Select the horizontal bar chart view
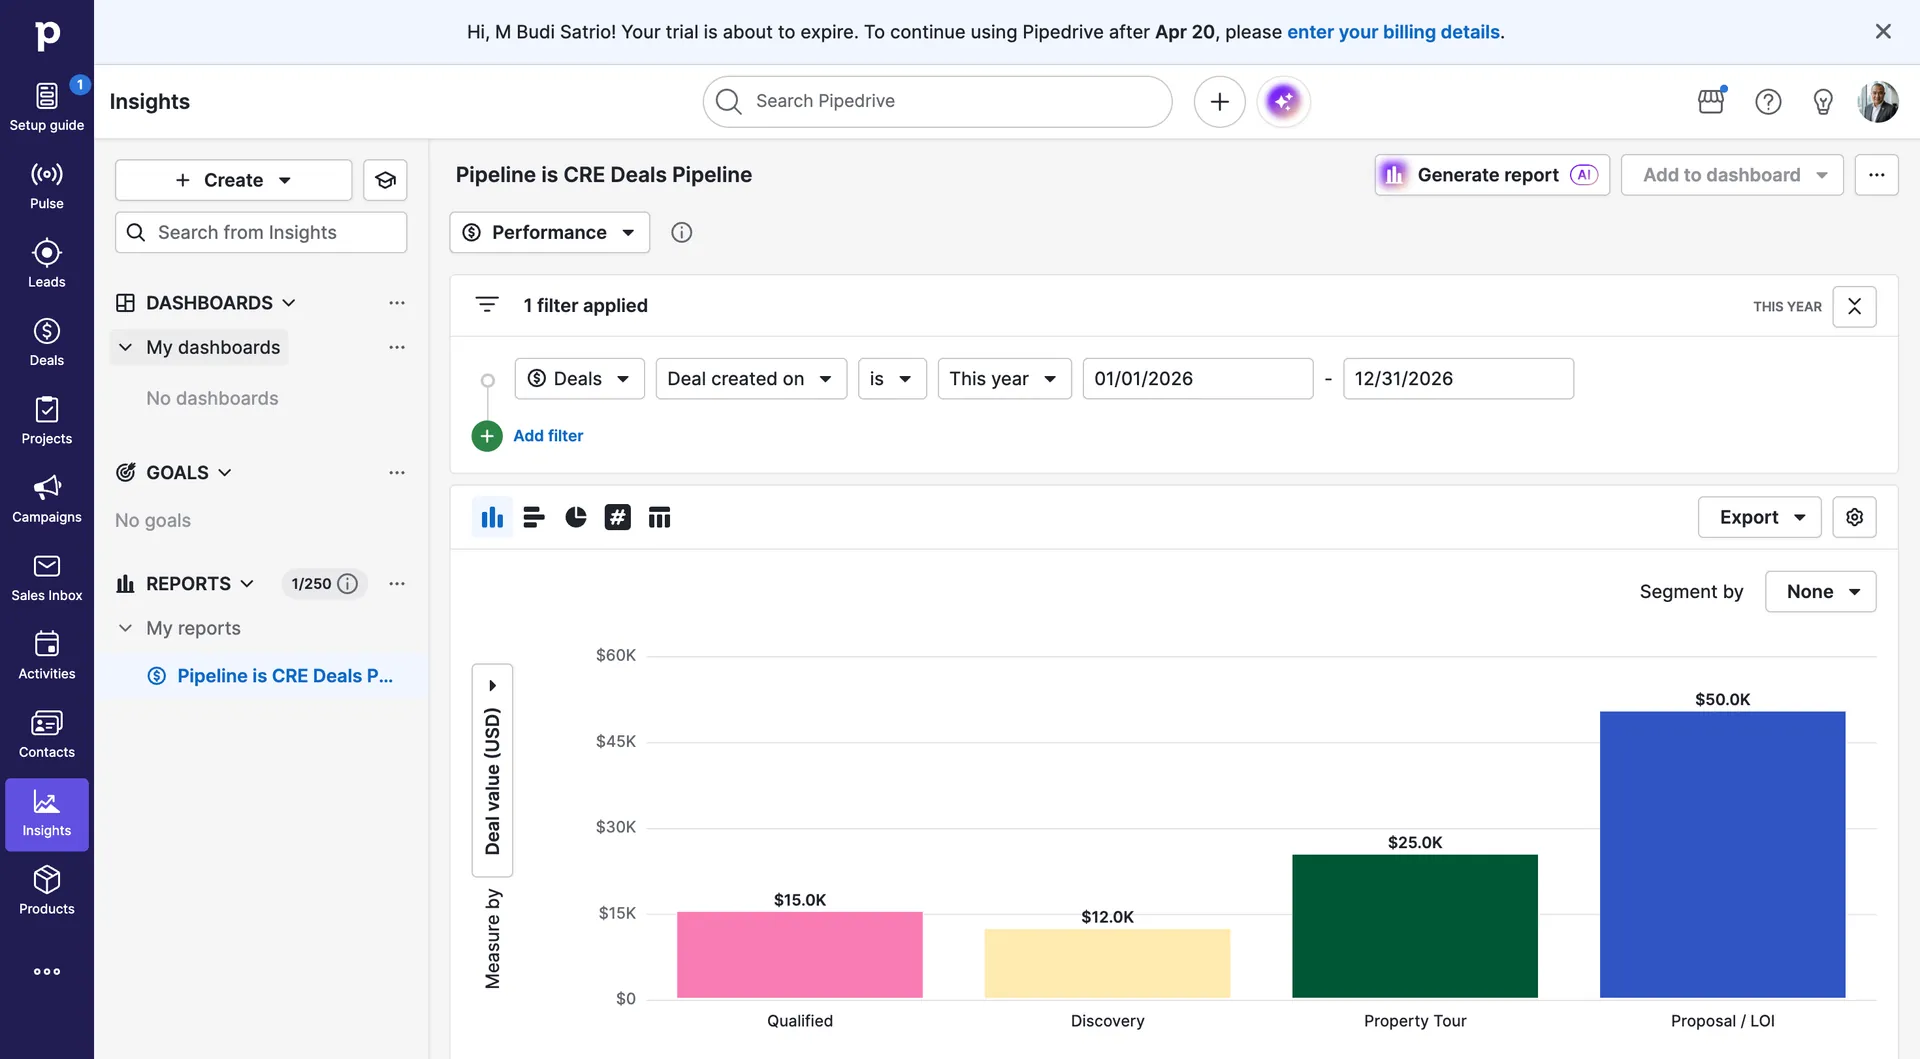Viewport: 1920px width, 1059px height. 533,517
